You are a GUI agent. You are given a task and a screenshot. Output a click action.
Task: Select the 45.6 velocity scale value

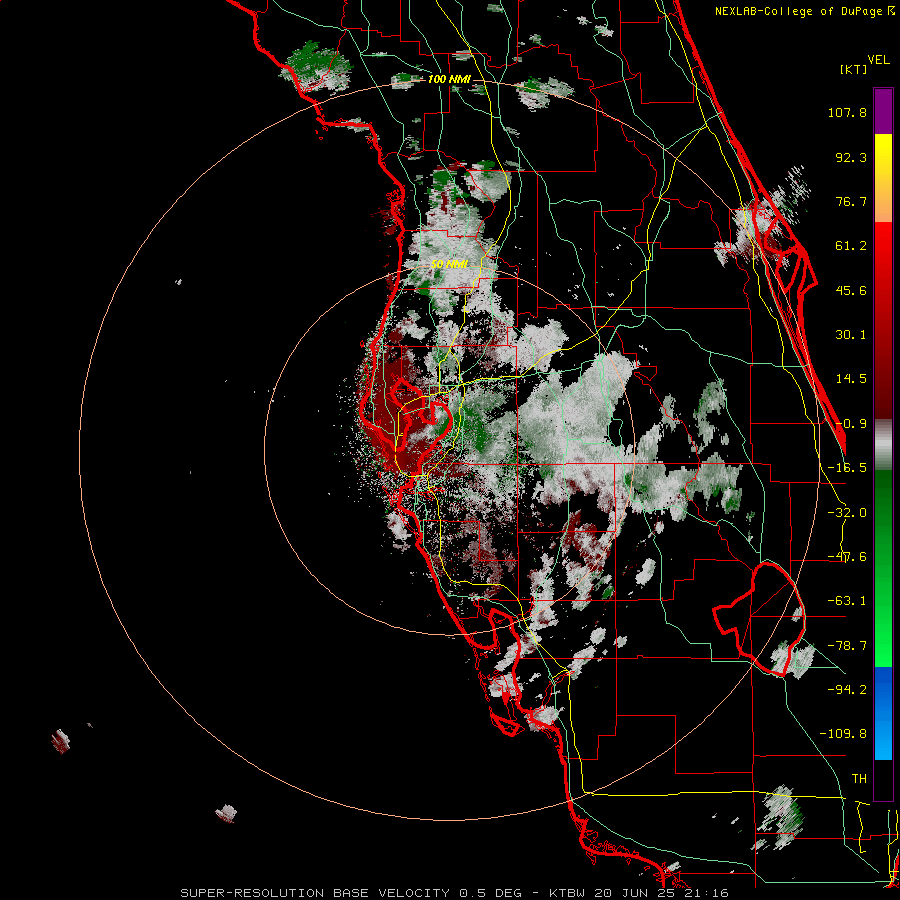(851, 290)
